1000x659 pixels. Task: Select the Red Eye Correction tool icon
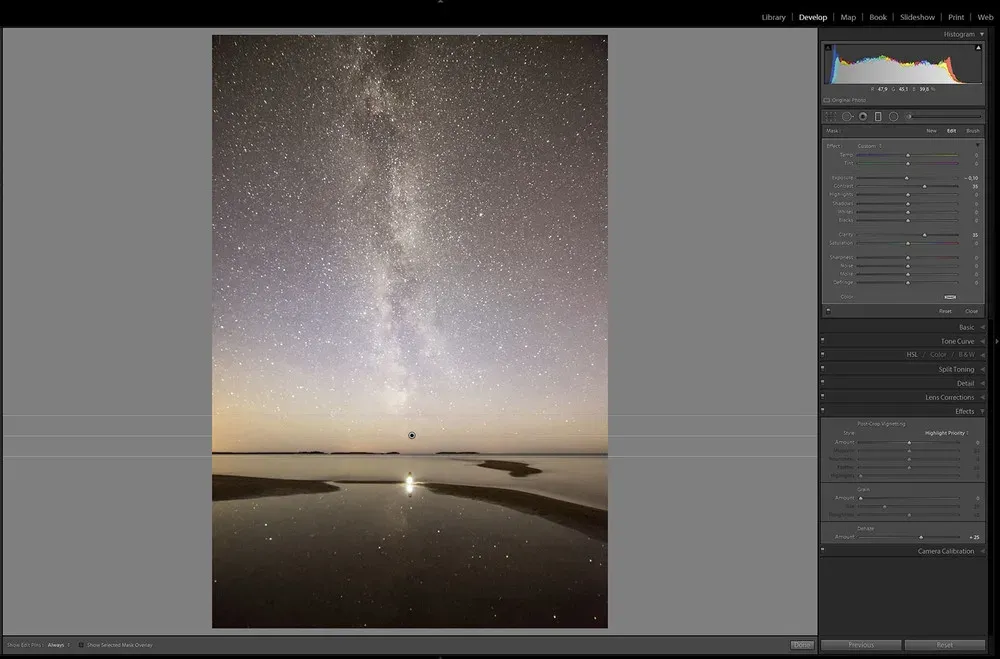pyautogui.click(x=863, y=117)
